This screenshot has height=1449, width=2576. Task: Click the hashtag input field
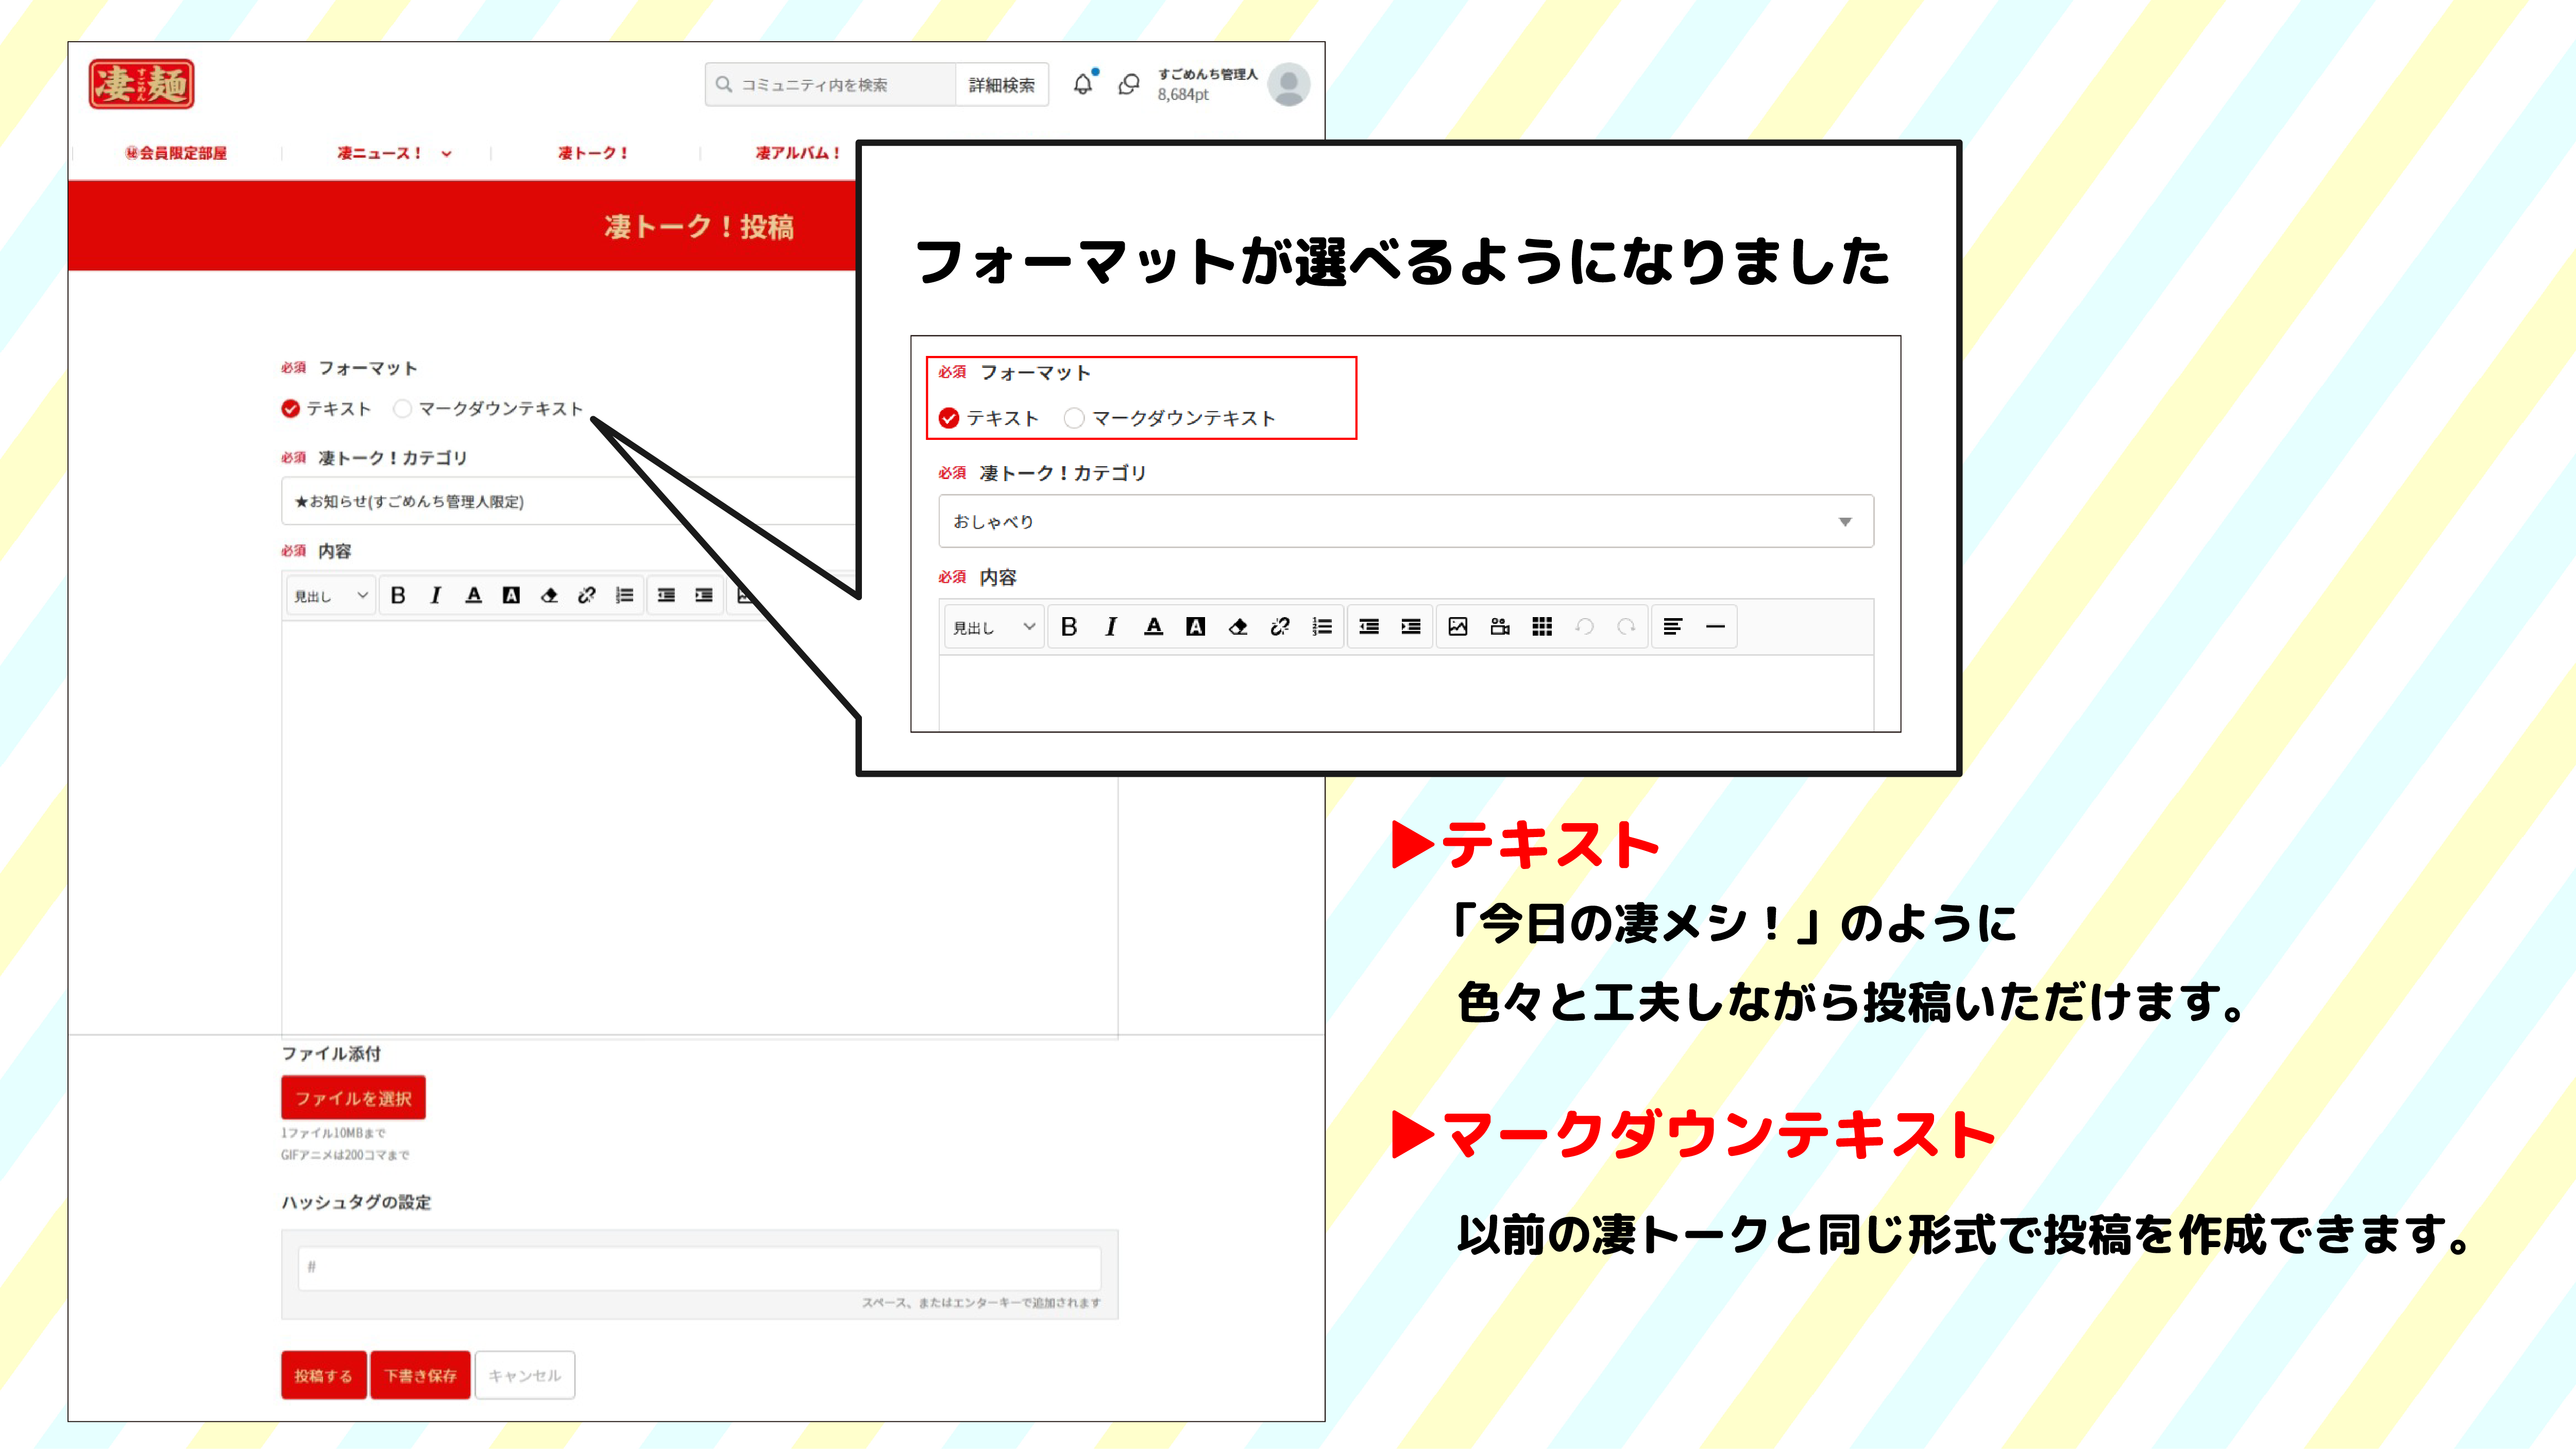[699, 1267]
